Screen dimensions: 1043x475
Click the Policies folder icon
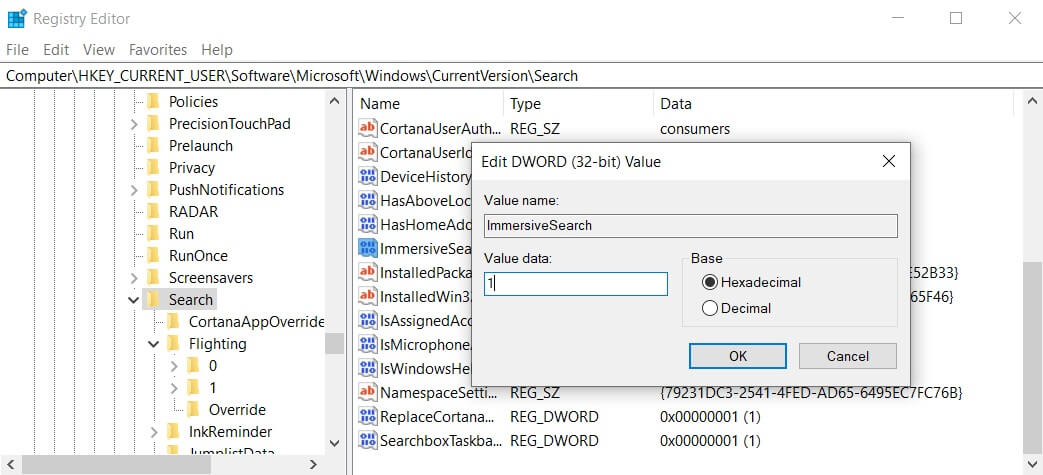click(x=154, y=101)
